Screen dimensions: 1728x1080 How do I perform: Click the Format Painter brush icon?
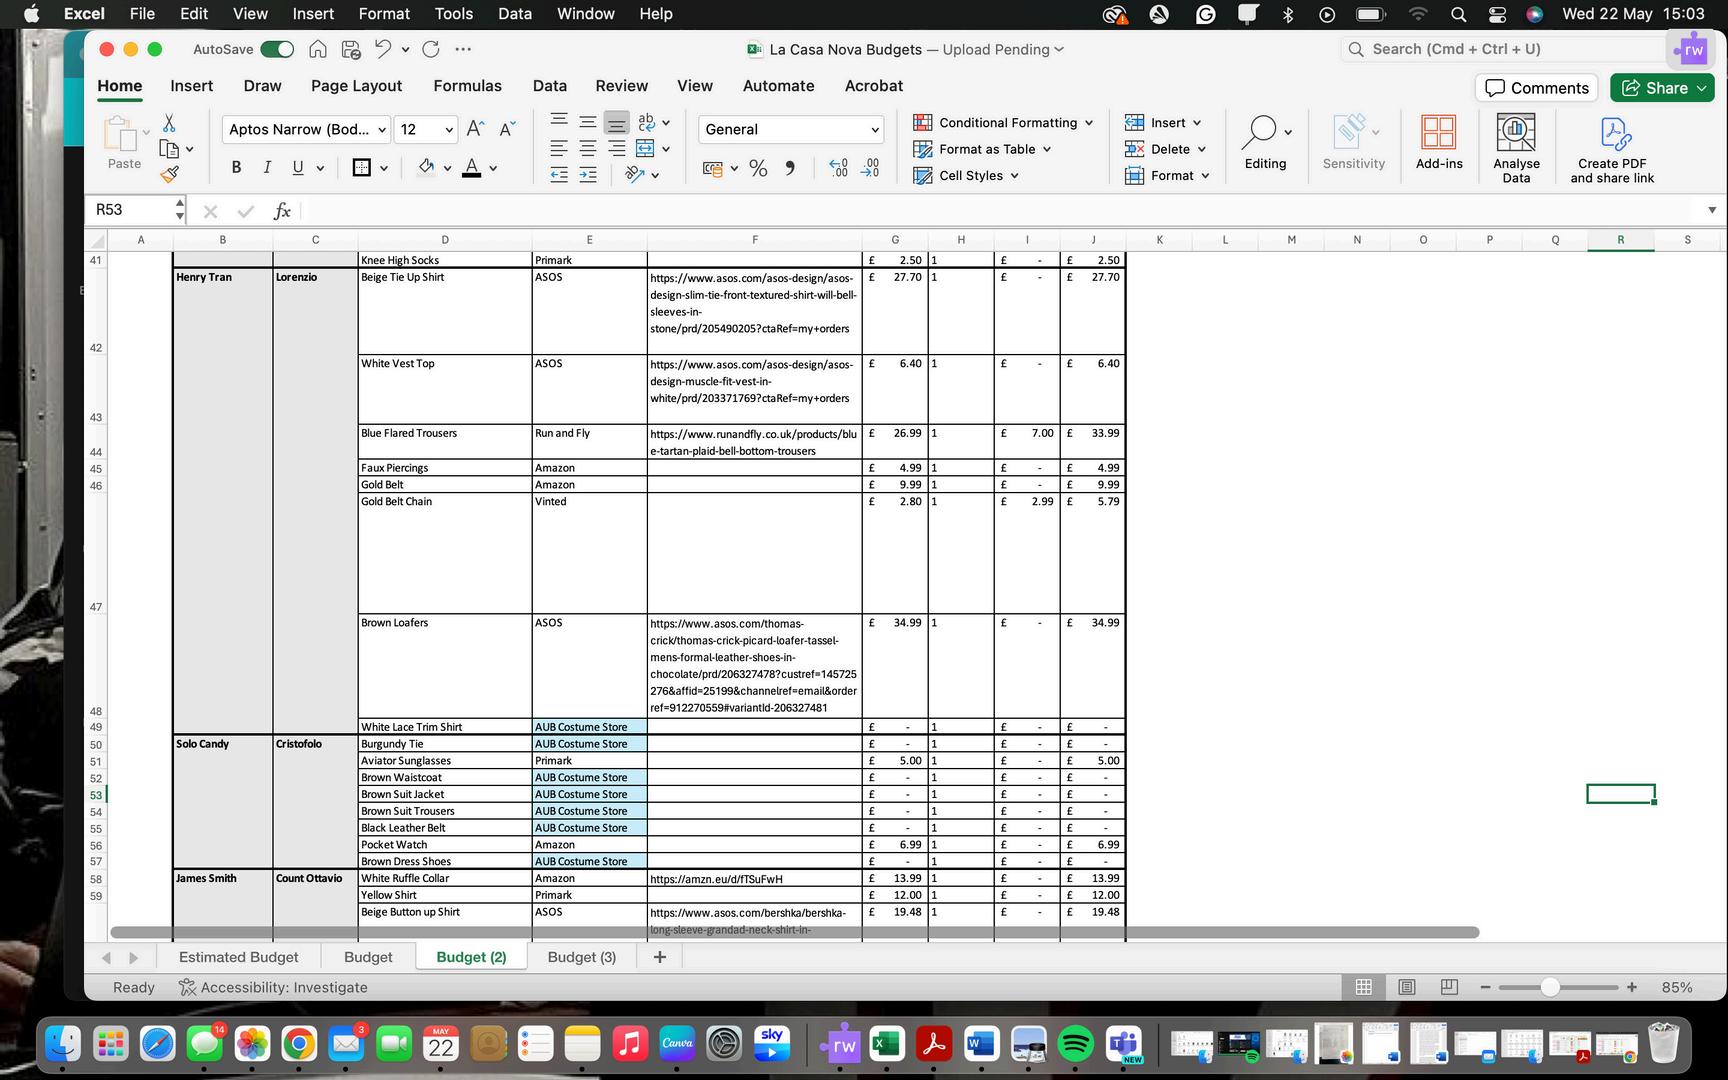[170, 174]
